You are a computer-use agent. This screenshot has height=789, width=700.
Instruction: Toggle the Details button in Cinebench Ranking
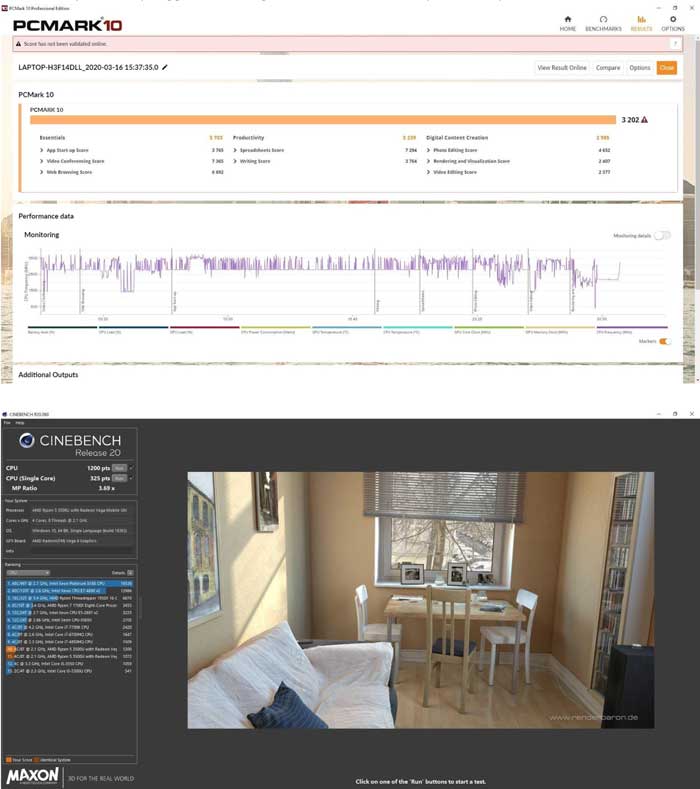(x=130, y=573)
